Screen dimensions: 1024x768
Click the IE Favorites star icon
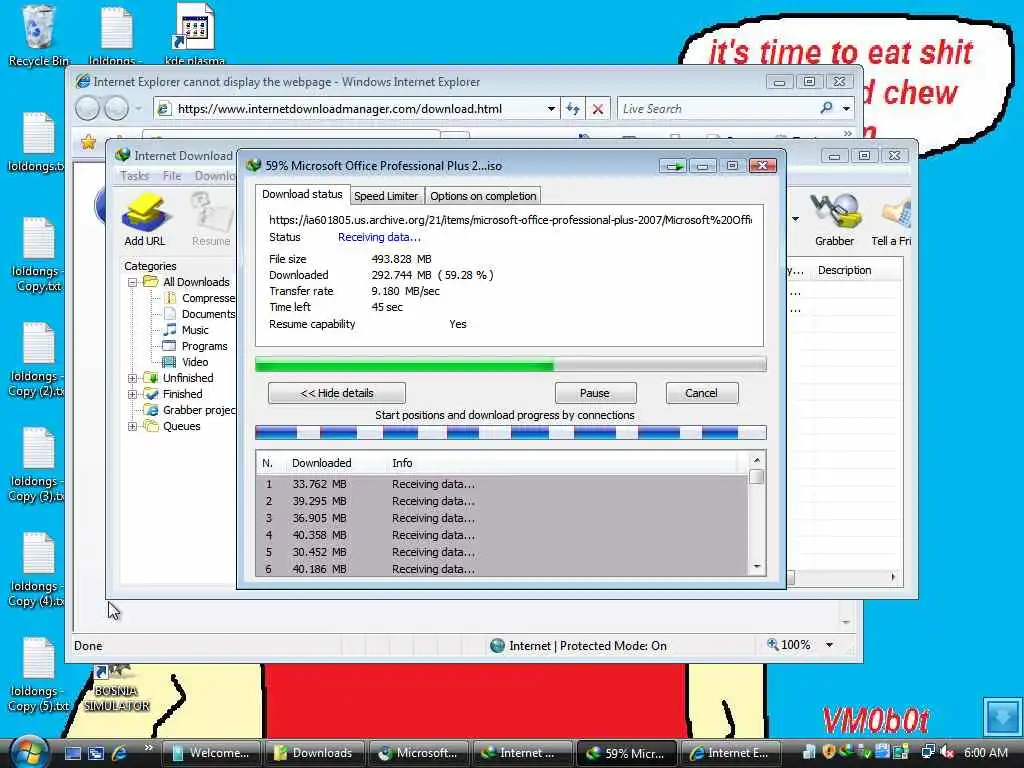88,141
